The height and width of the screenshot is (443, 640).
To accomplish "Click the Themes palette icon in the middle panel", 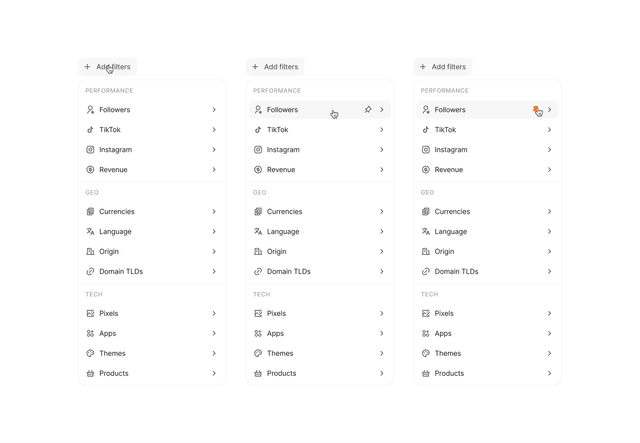I will (x=258, y=353).
